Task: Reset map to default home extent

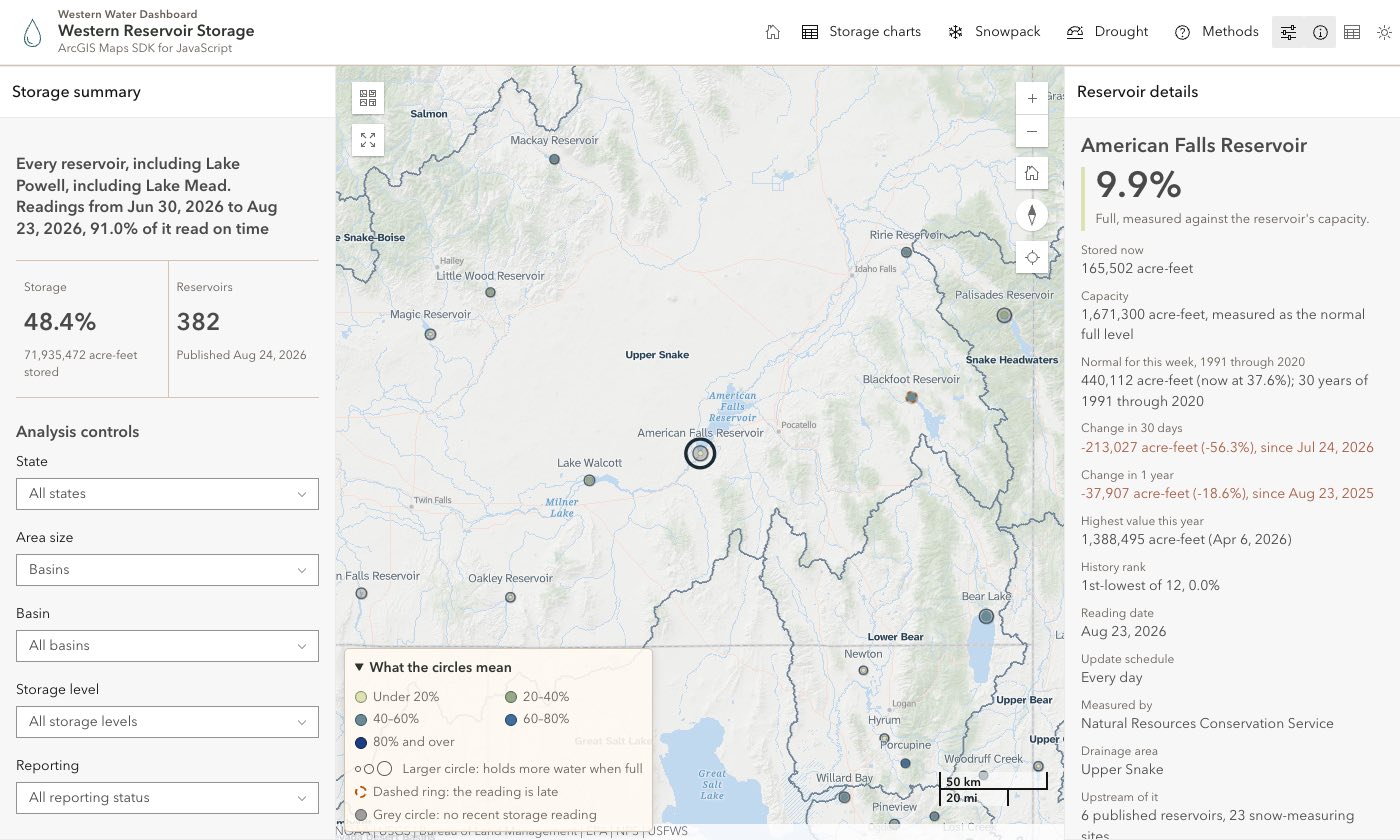Action: point(1032,173)
